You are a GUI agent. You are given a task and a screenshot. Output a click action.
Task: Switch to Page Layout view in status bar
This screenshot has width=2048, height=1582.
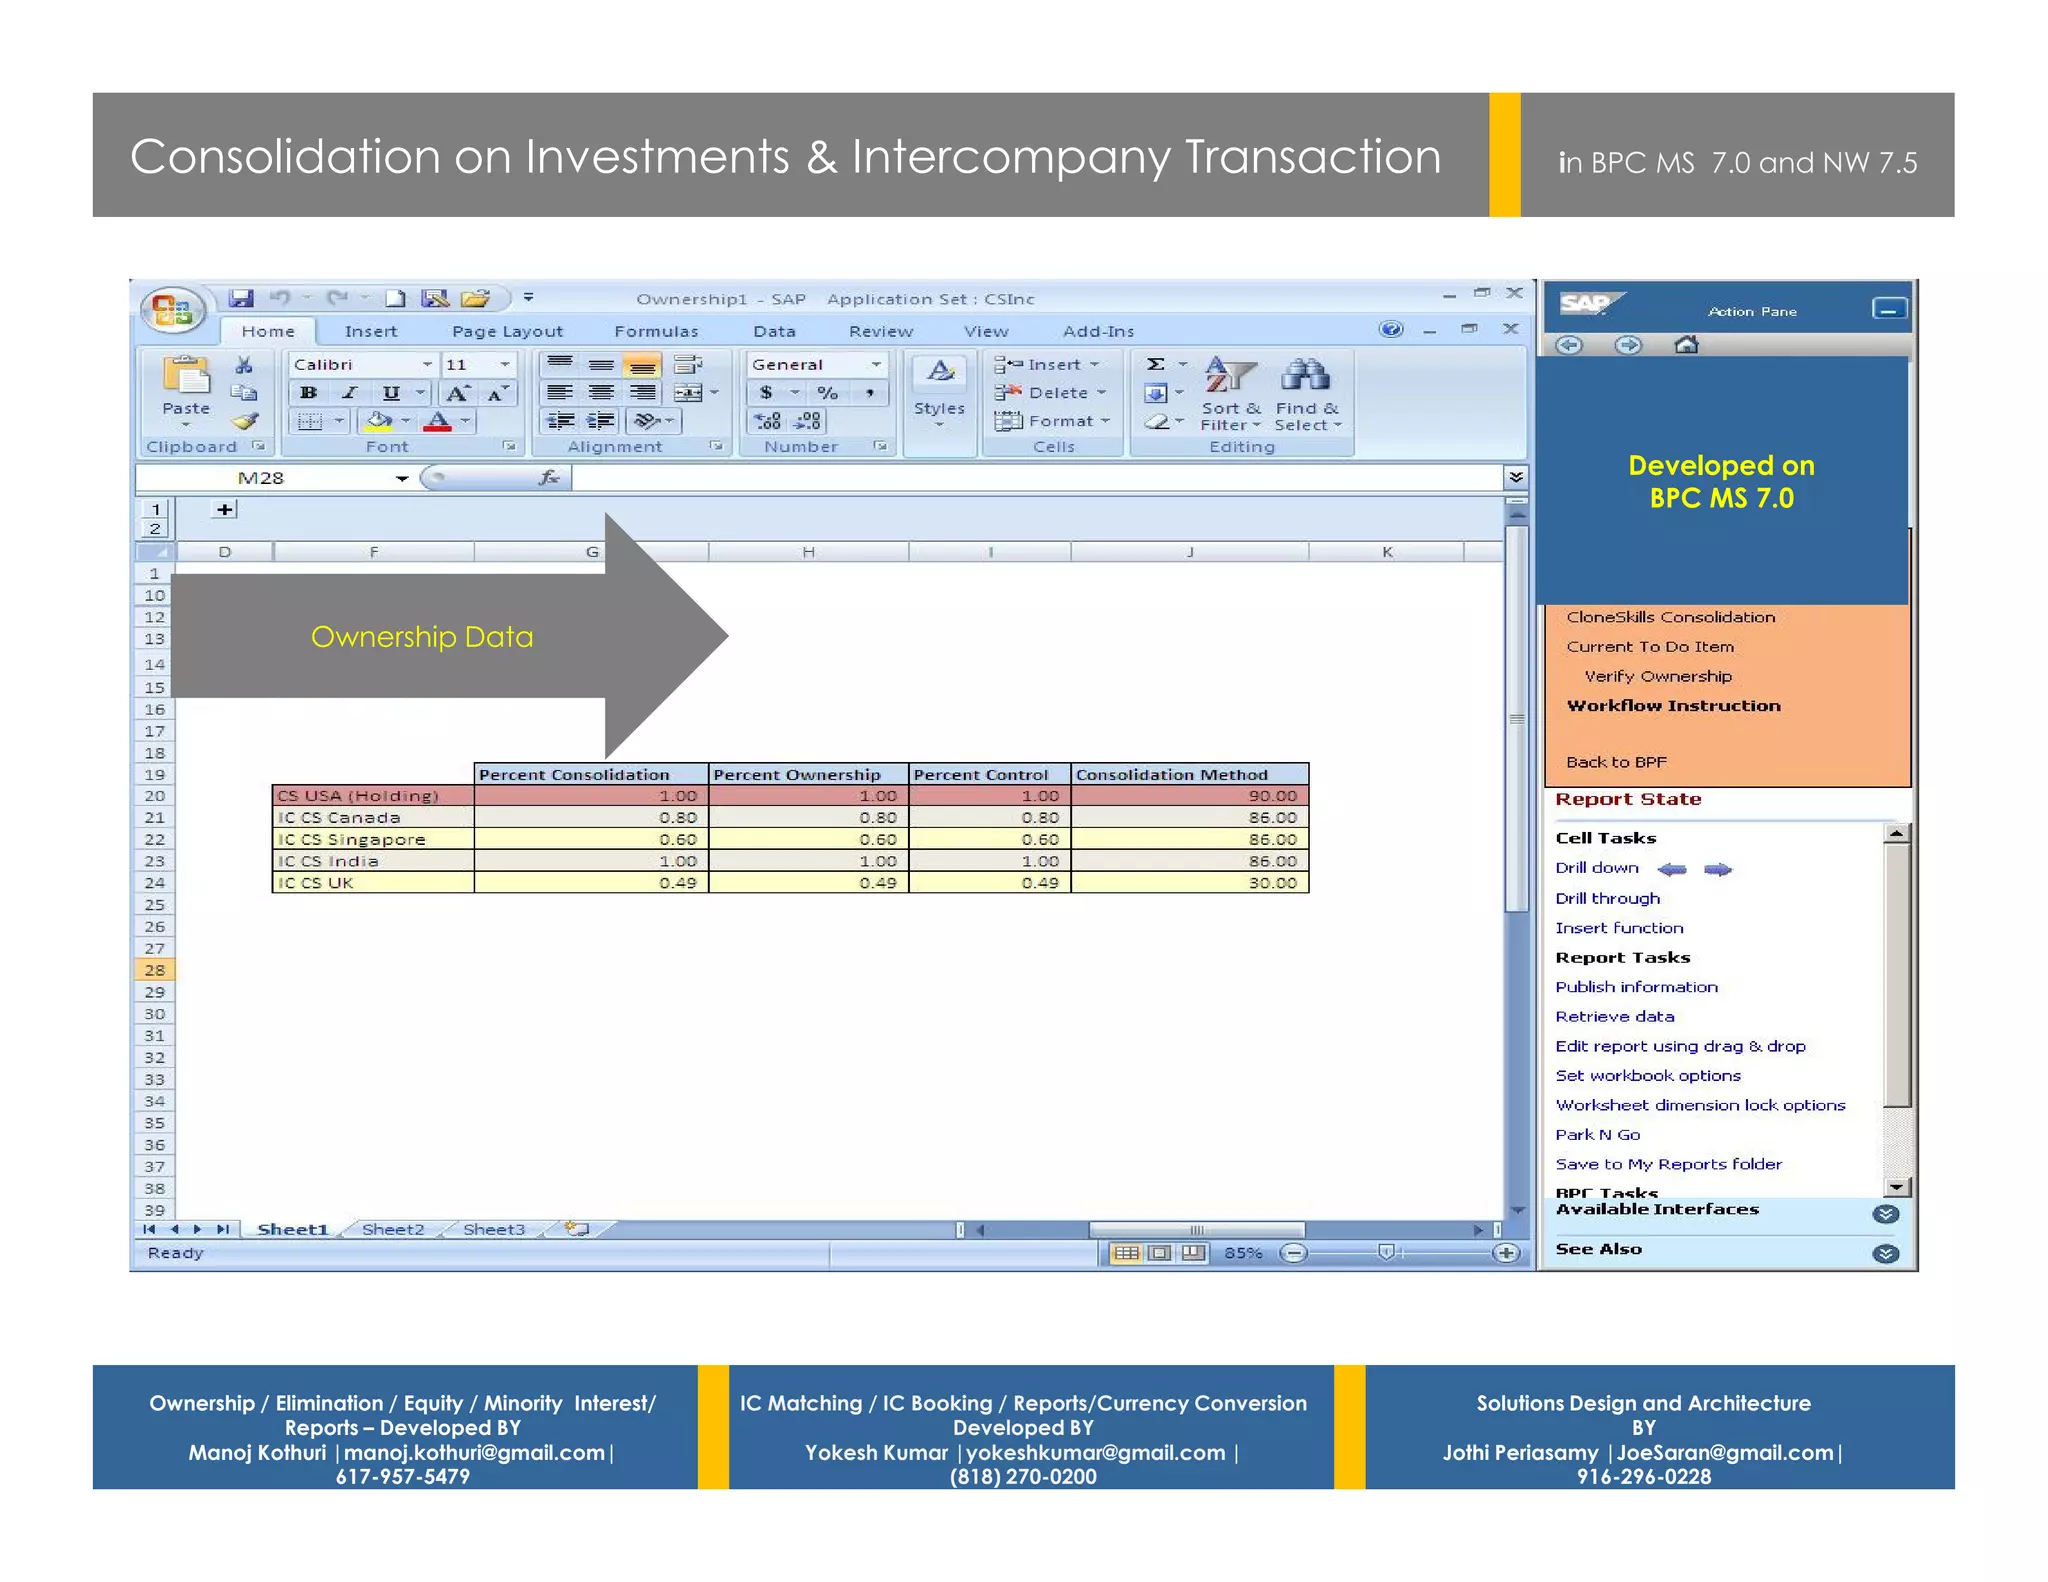point(1160,1253)
